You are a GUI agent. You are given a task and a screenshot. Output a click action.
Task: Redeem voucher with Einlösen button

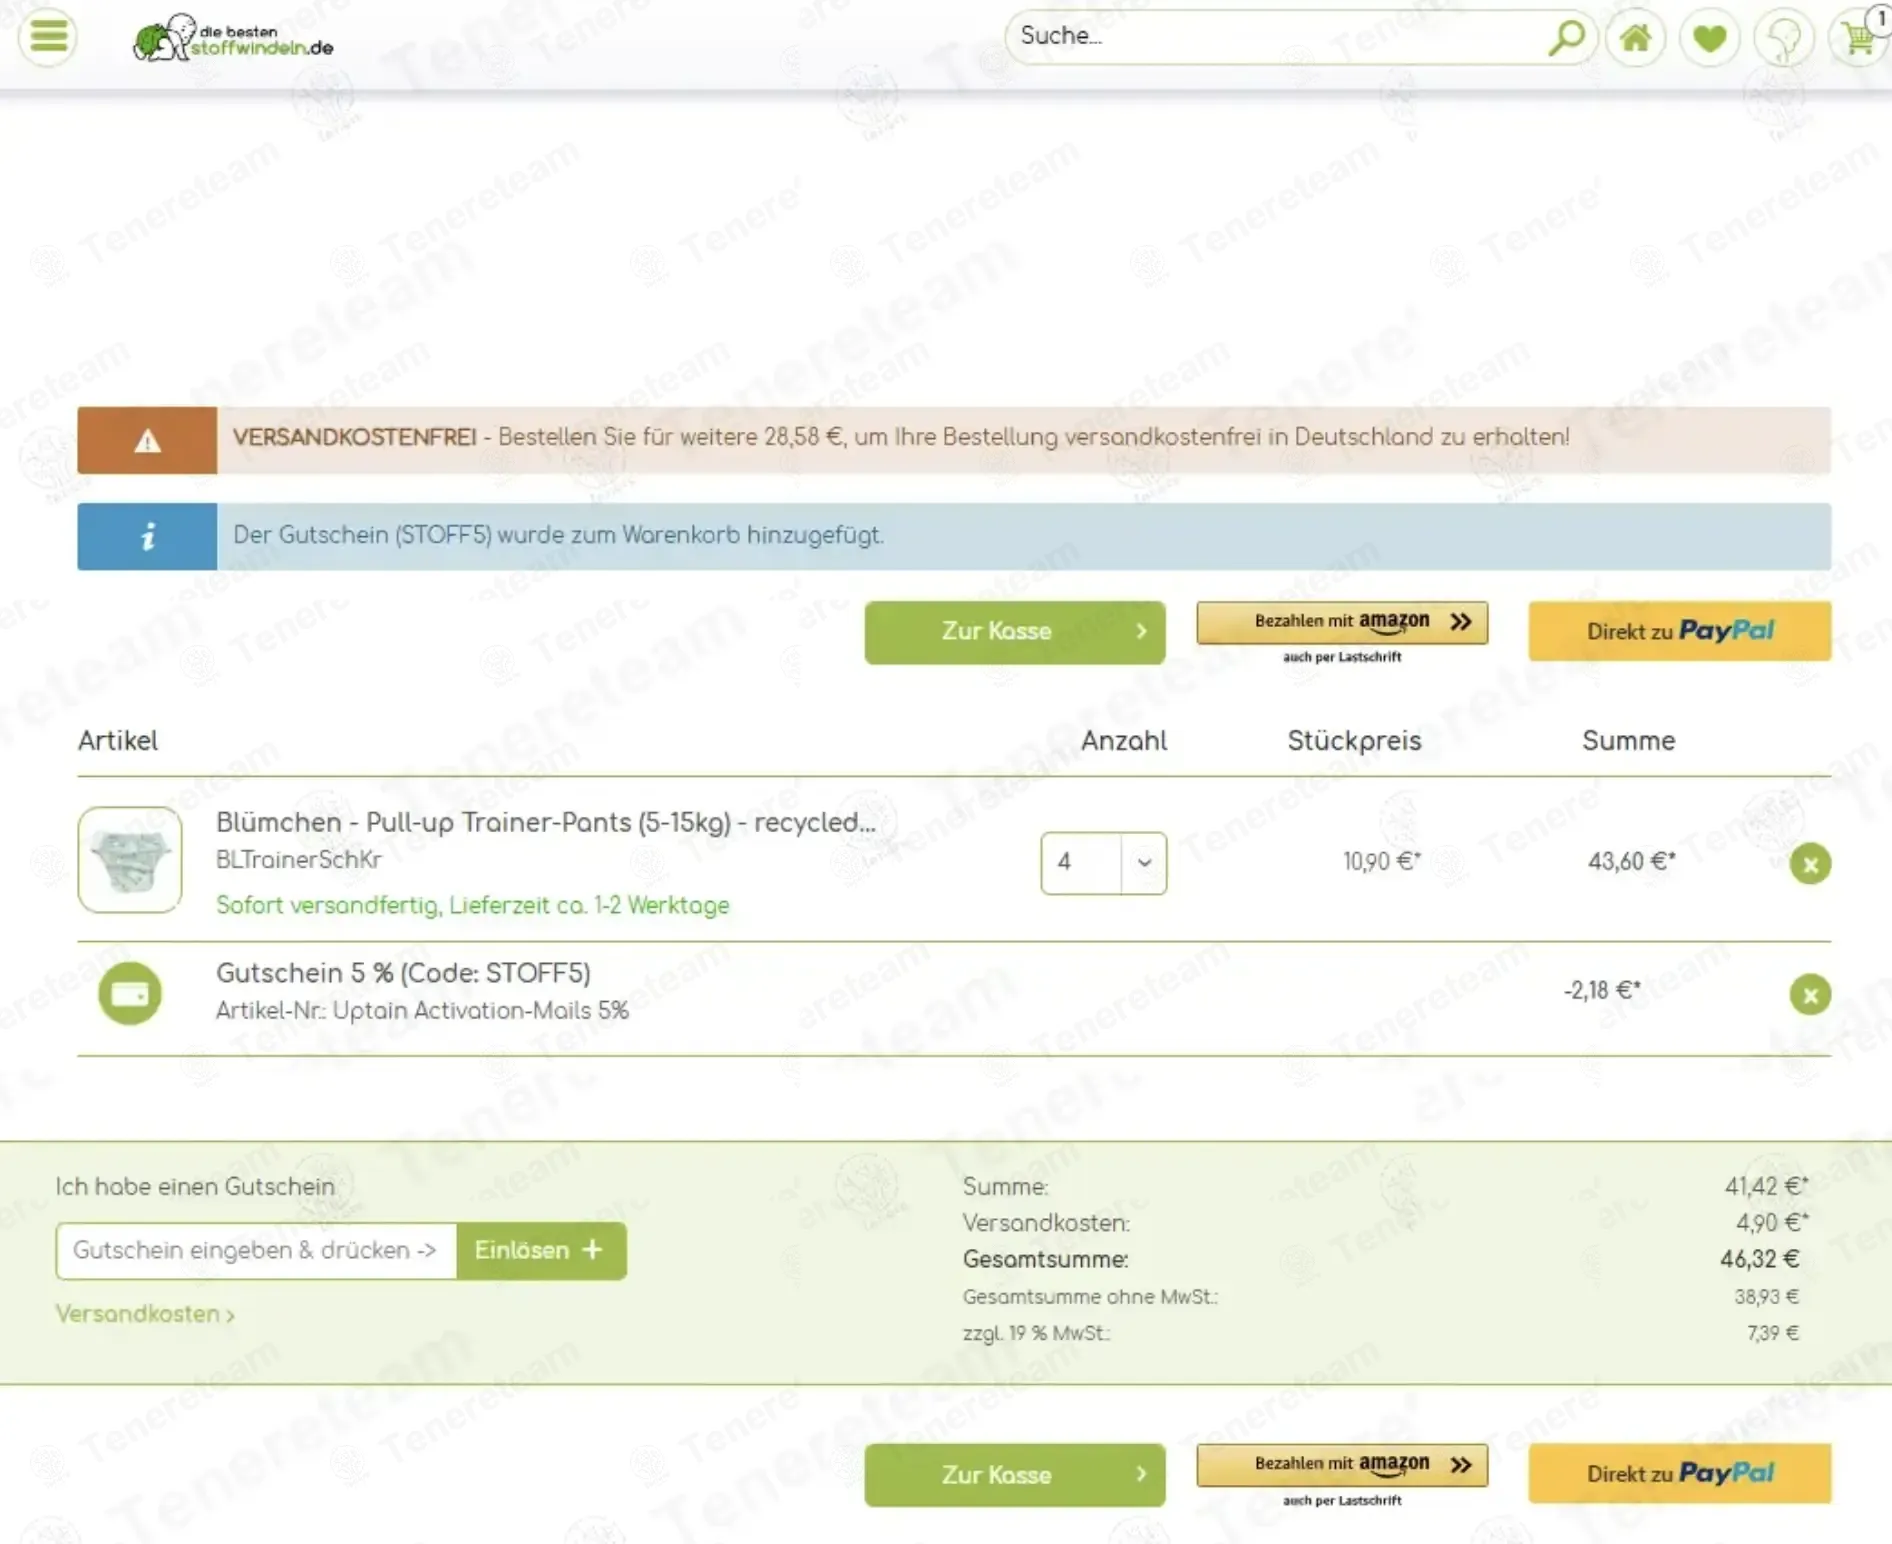pyautogui.click(x=541, y=1250)
